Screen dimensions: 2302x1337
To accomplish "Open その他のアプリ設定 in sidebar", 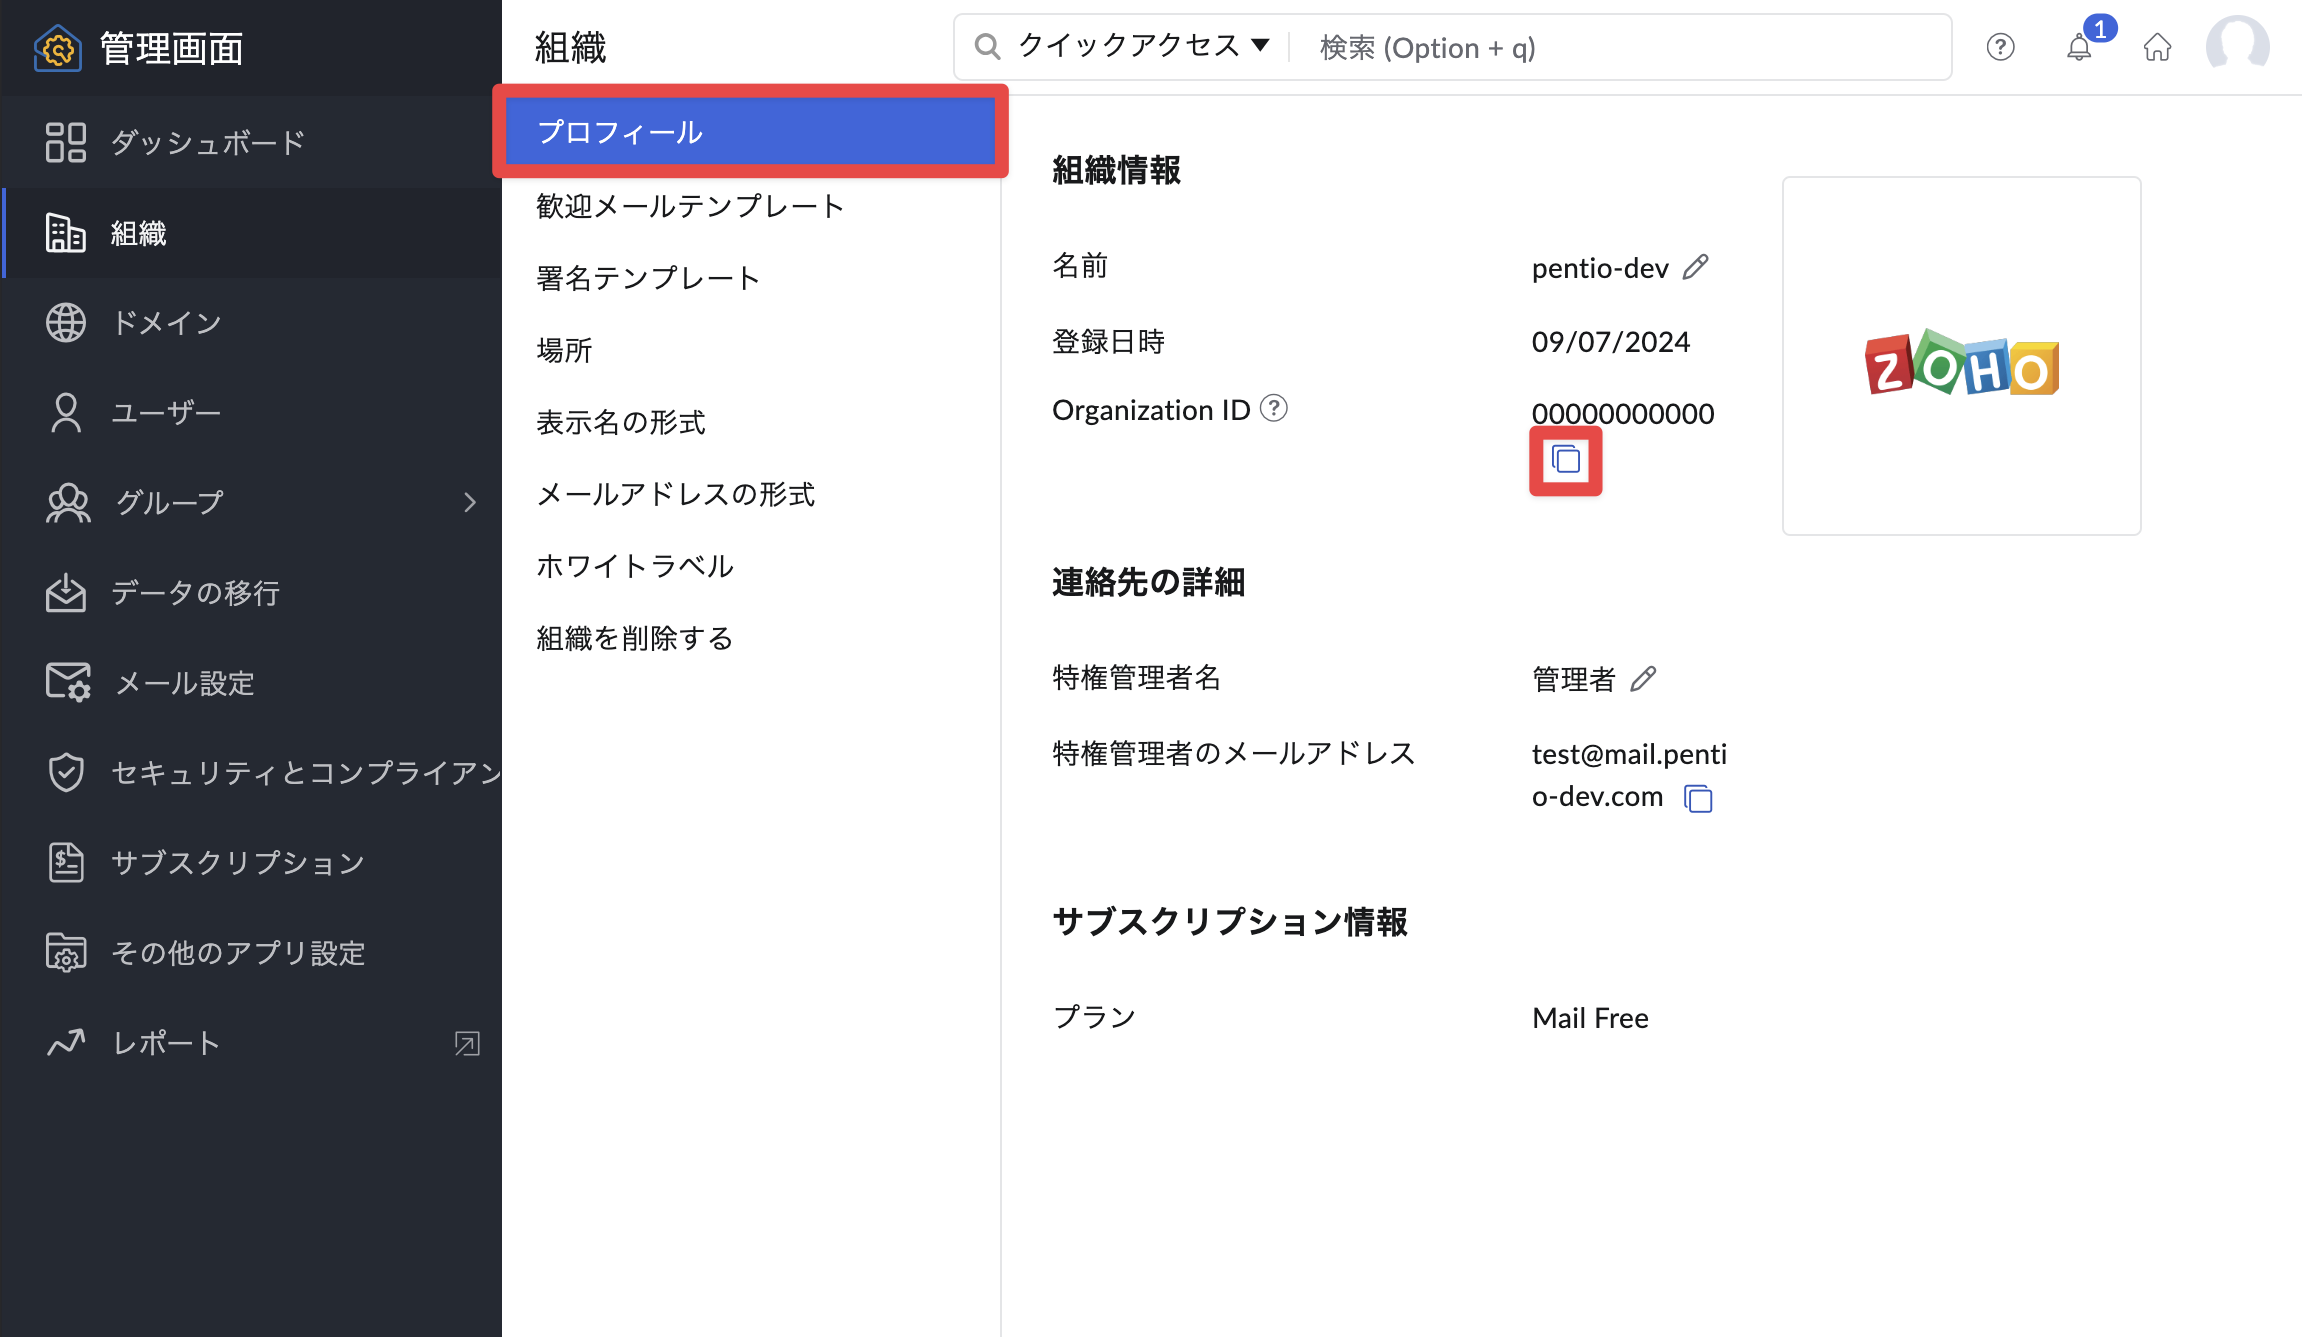I will [x=251, y=952].
